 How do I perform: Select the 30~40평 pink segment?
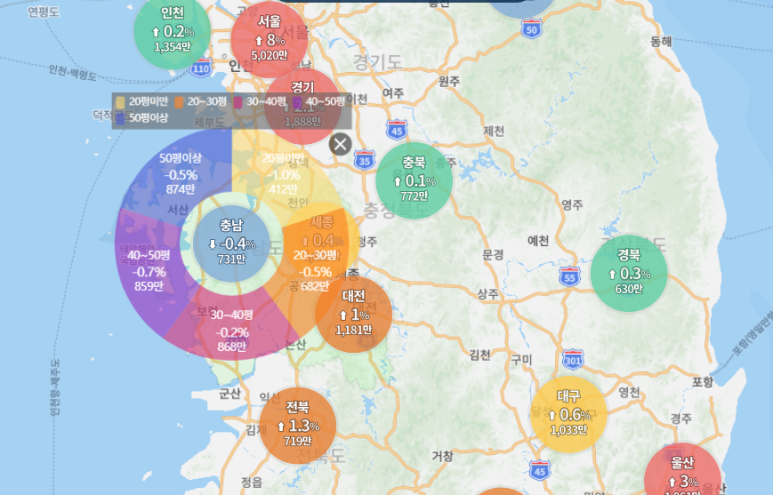[x=230, y=331]
